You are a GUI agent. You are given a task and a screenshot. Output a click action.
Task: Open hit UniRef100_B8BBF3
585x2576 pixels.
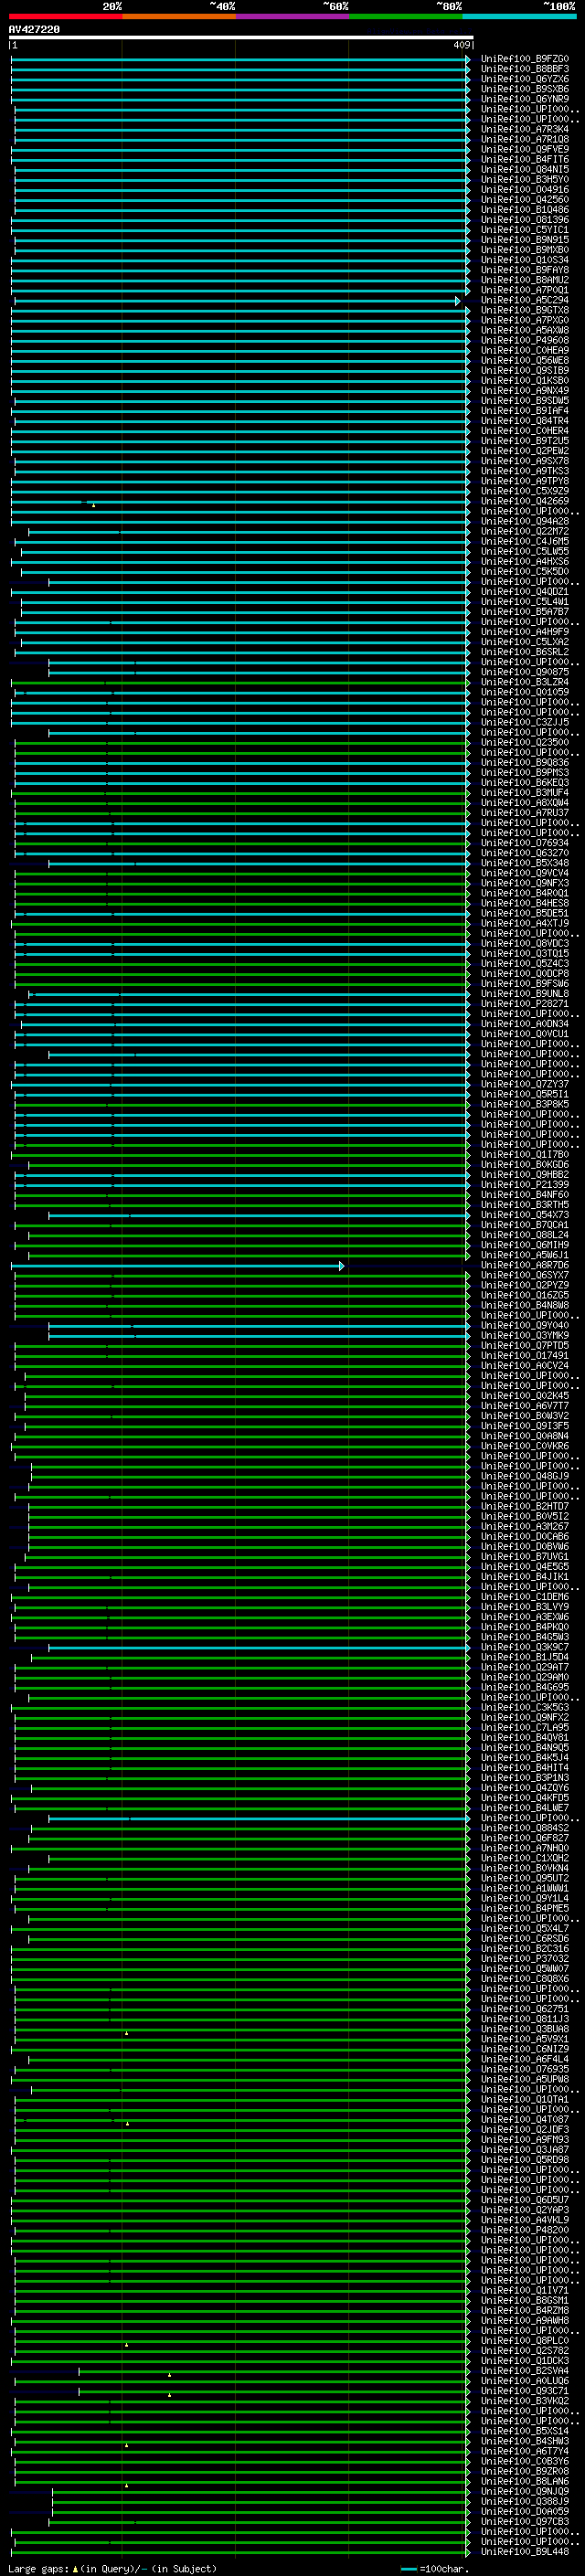point(525,69)
